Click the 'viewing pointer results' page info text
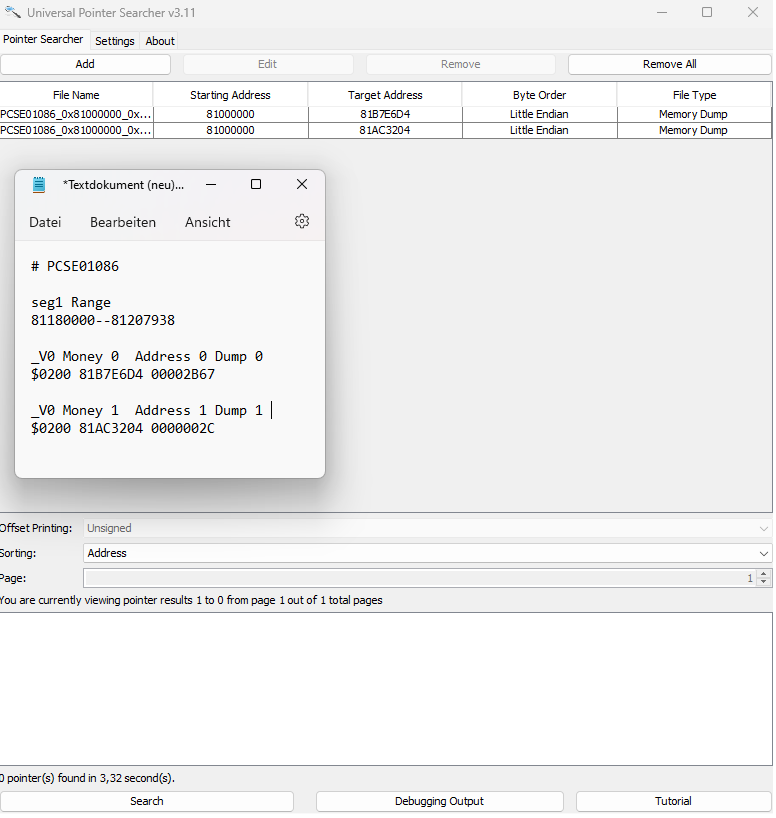Screen dimensions: 776x818 pos(191,600)
